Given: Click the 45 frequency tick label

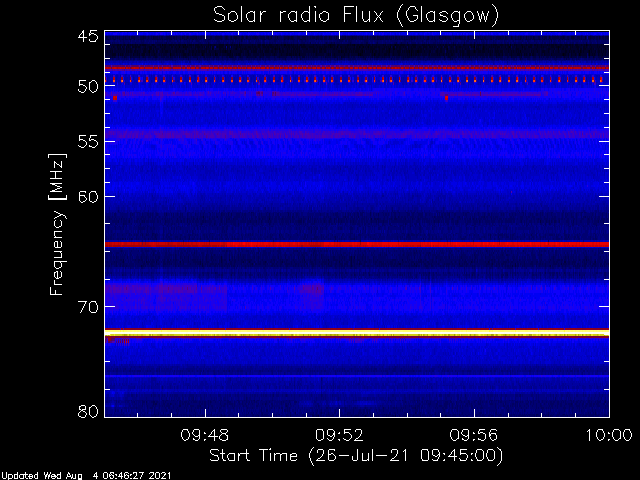Looking at the screenshot, I should (88, 37).
